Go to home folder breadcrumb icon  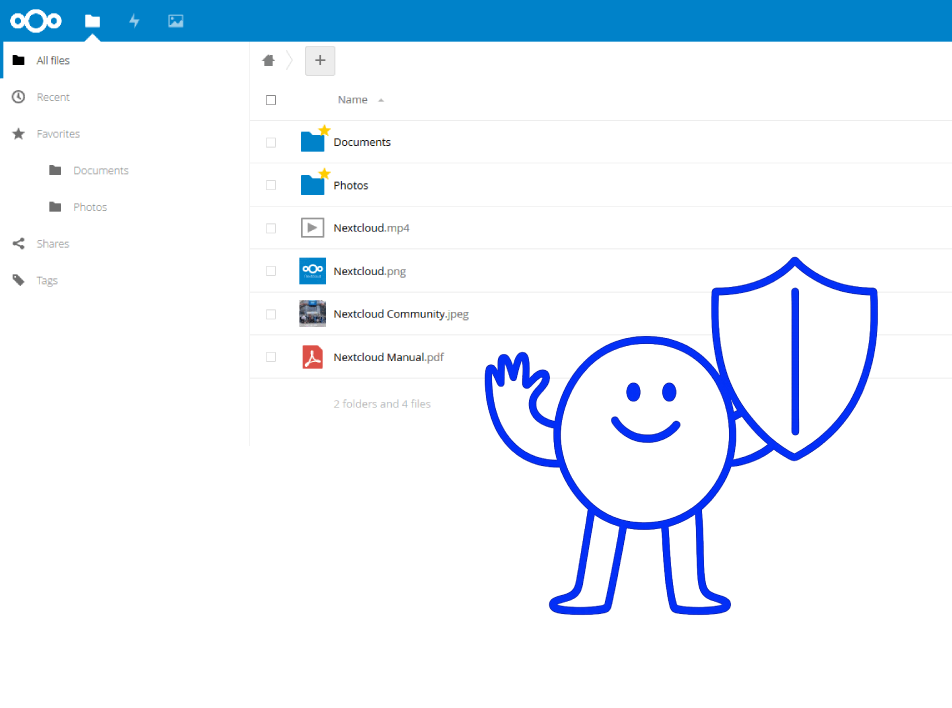click(268, 60)
